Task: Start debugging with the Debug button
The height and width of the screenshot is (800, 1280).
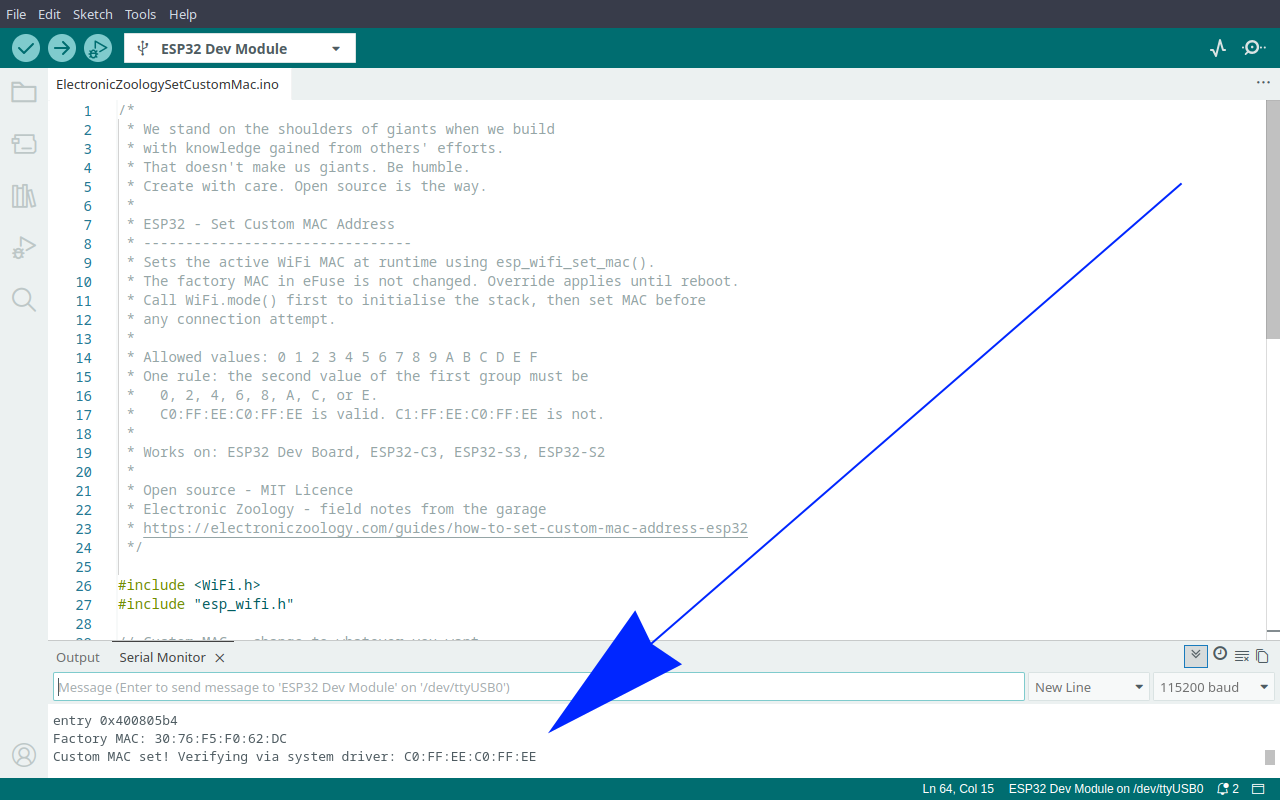Action: point(98,48)
